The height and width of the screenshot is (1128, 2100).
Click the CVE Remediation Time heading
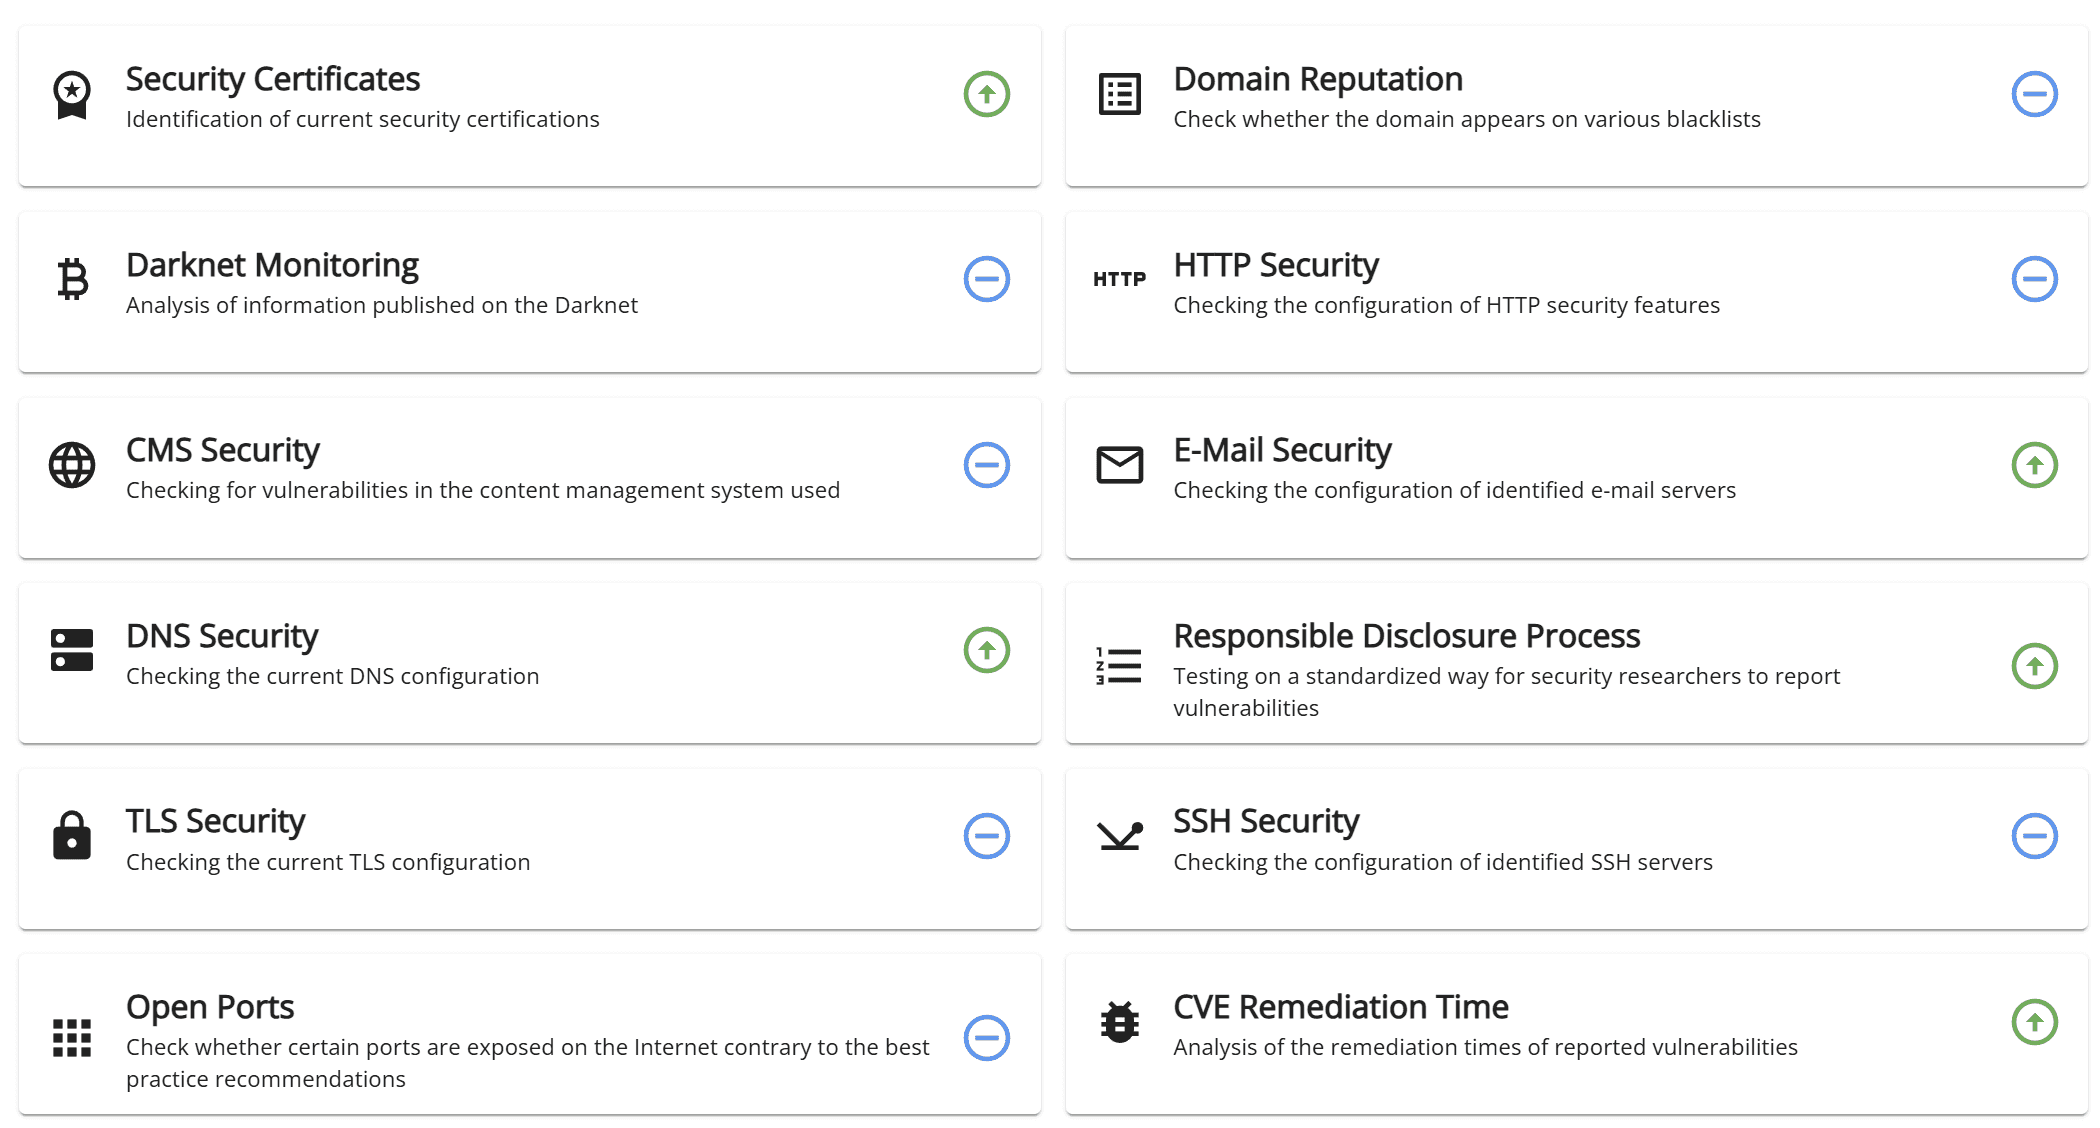pos(1341,1008)
